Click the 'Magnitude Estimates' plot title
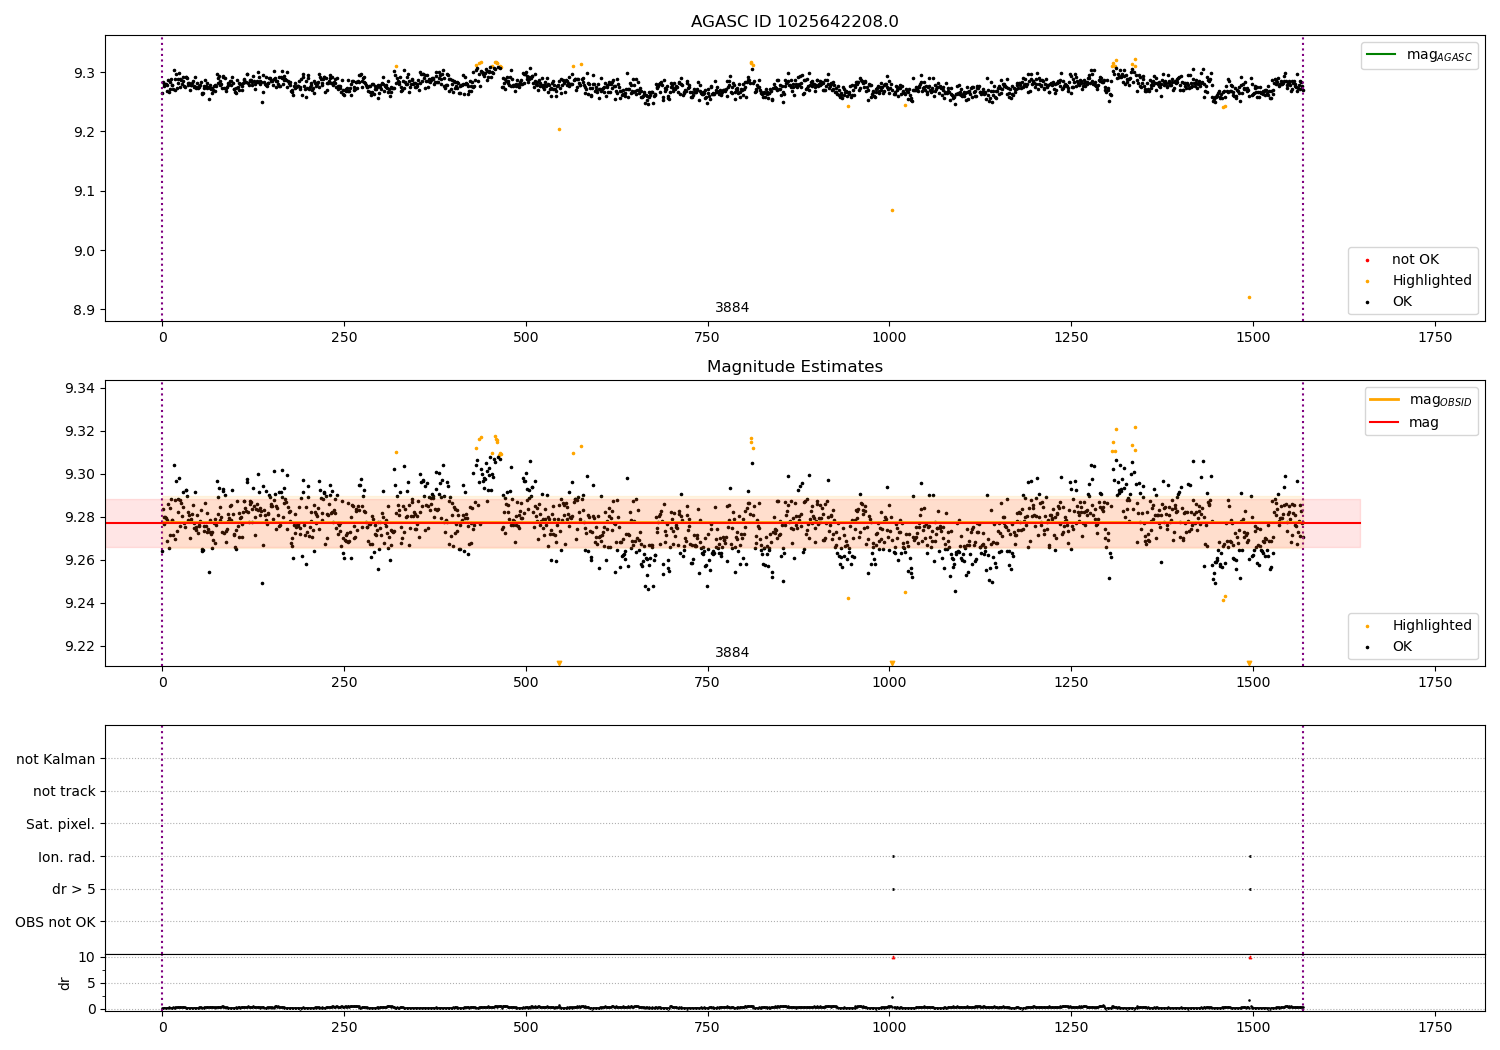Screen dimensions: 1500x1050 (x=794, y=367)
